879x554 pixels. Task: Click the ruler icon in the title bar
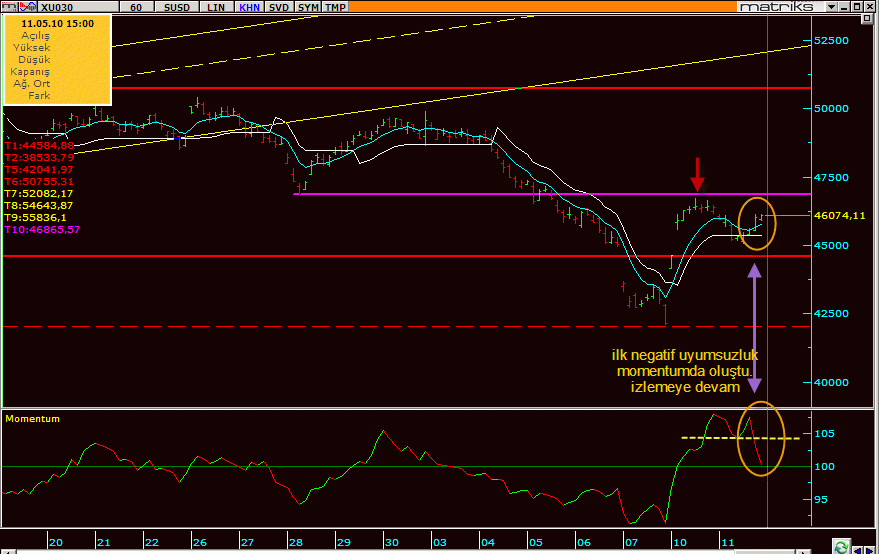[x=8, y=7]
